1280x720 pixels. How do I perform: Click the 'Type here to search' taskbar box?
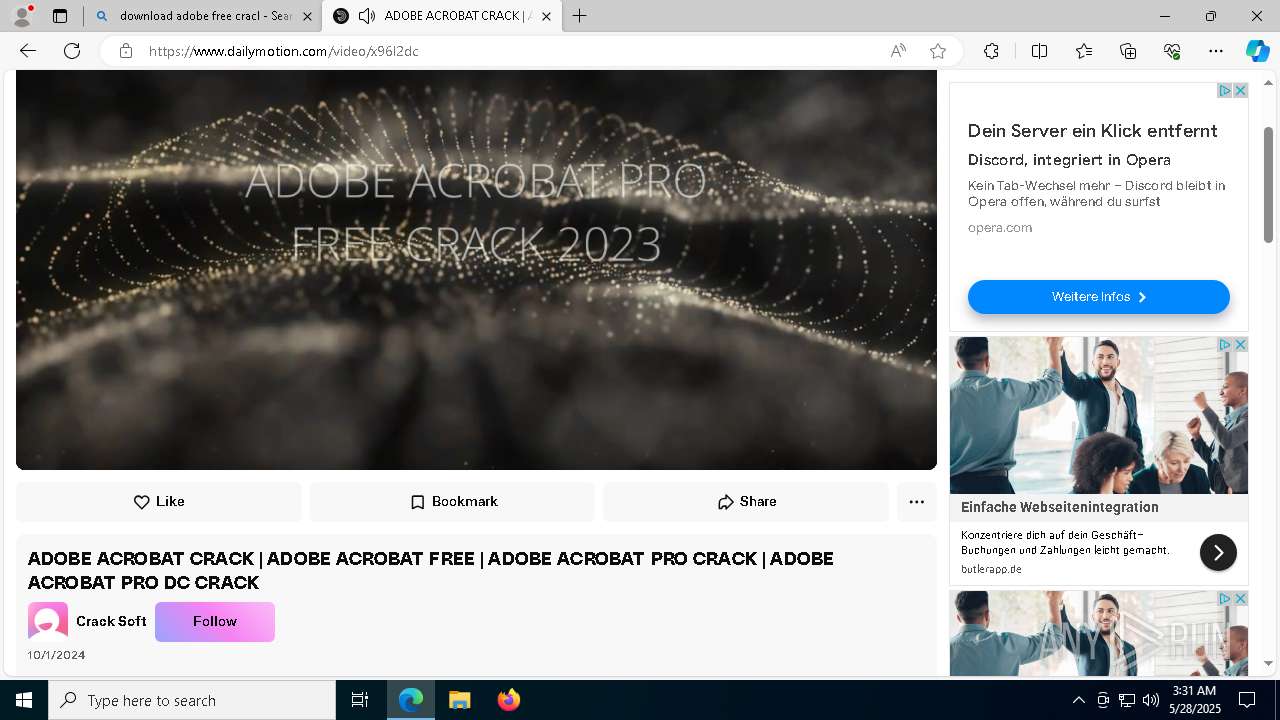pos(192,700)
